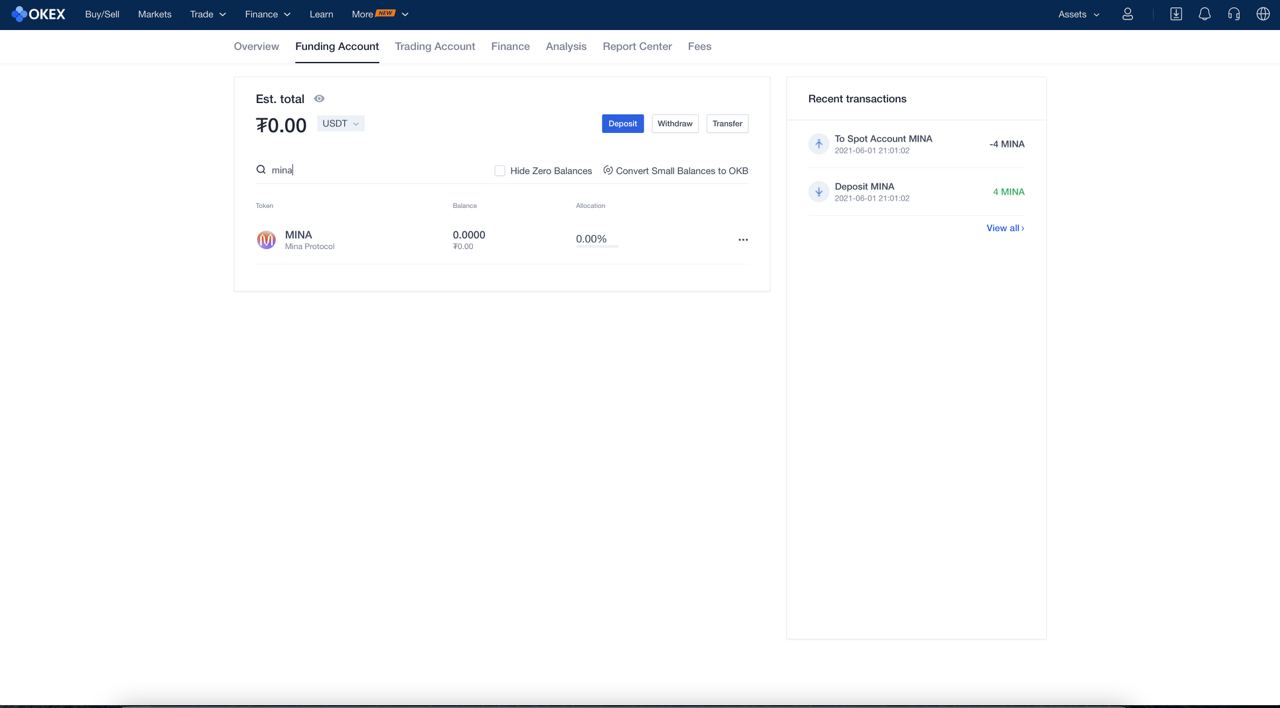The width and height of the screenshot is (1280, 708).
Task: Open the Deposit MINA transaction
Action: pyautogui.click(x=916, y=192)
